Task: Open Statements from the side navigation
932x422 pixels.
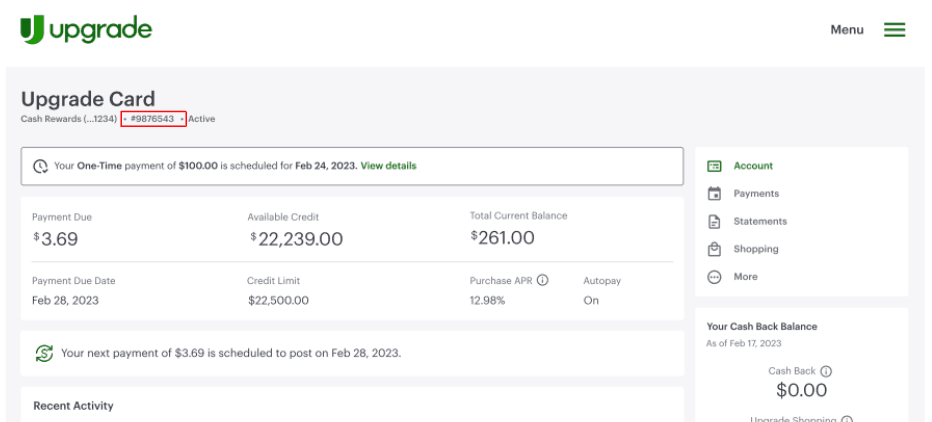Action: 760,222
